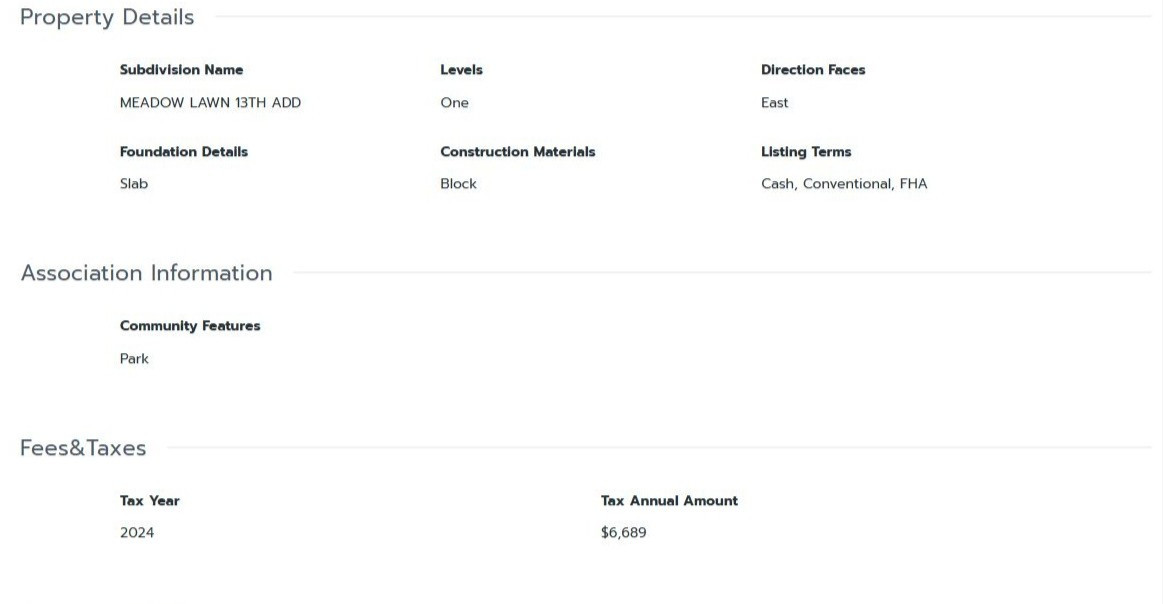Select the 'Park' community feature value
Image resolution: width=1163 pixels, height=604 pixels.
coord(134,359)
